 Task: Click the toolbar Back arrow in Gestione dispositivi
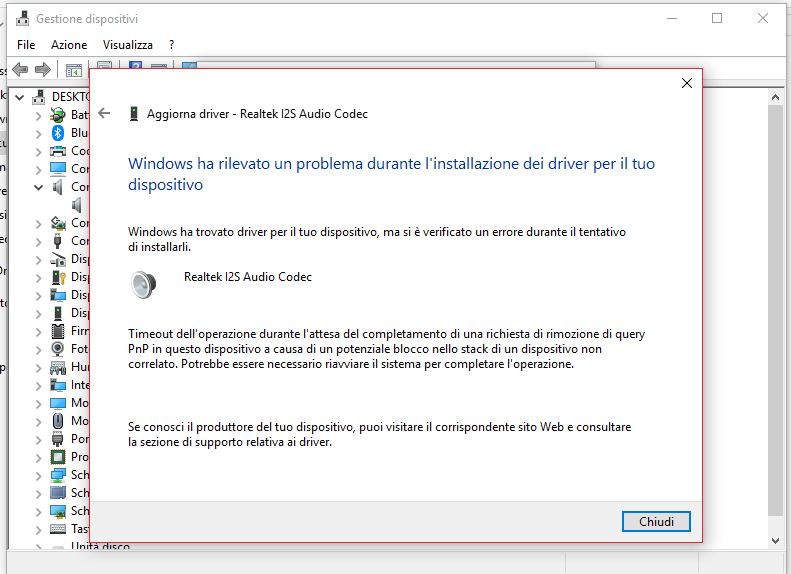(20, 69)
